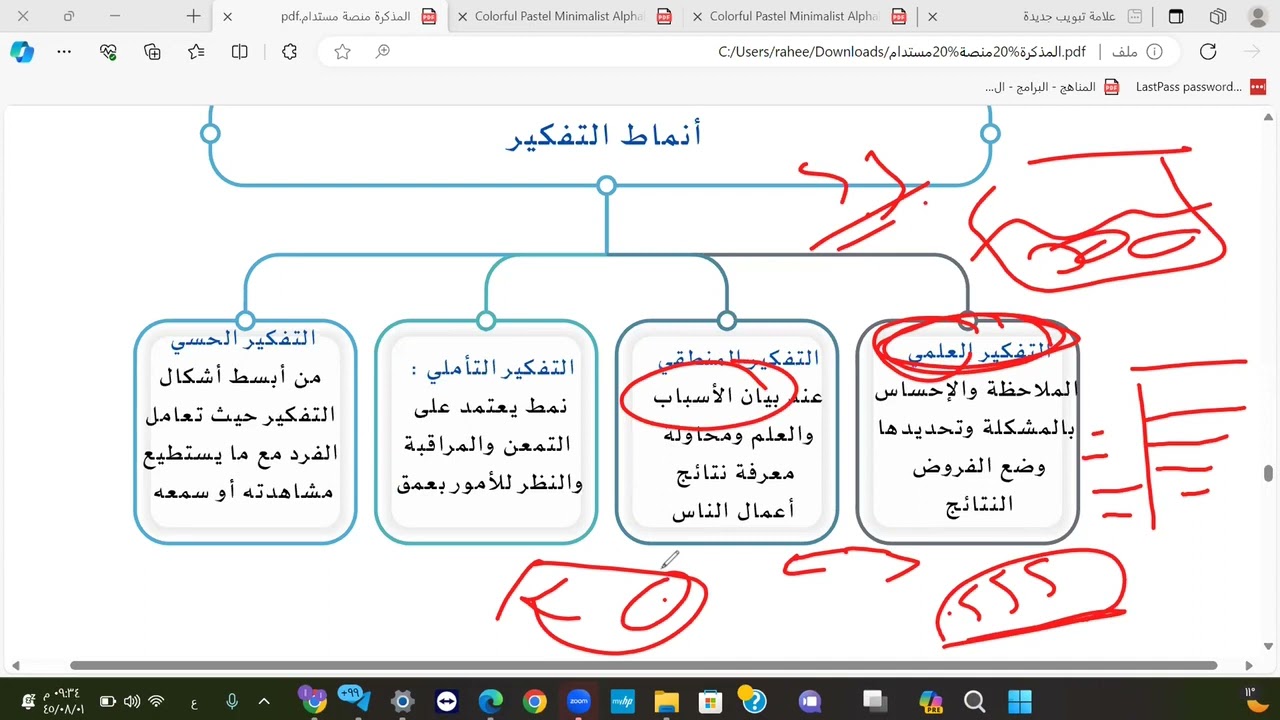This screenshot has height=720, width=1280.
Task: Click the address bar file path
Action: click(x=902, y=52)
